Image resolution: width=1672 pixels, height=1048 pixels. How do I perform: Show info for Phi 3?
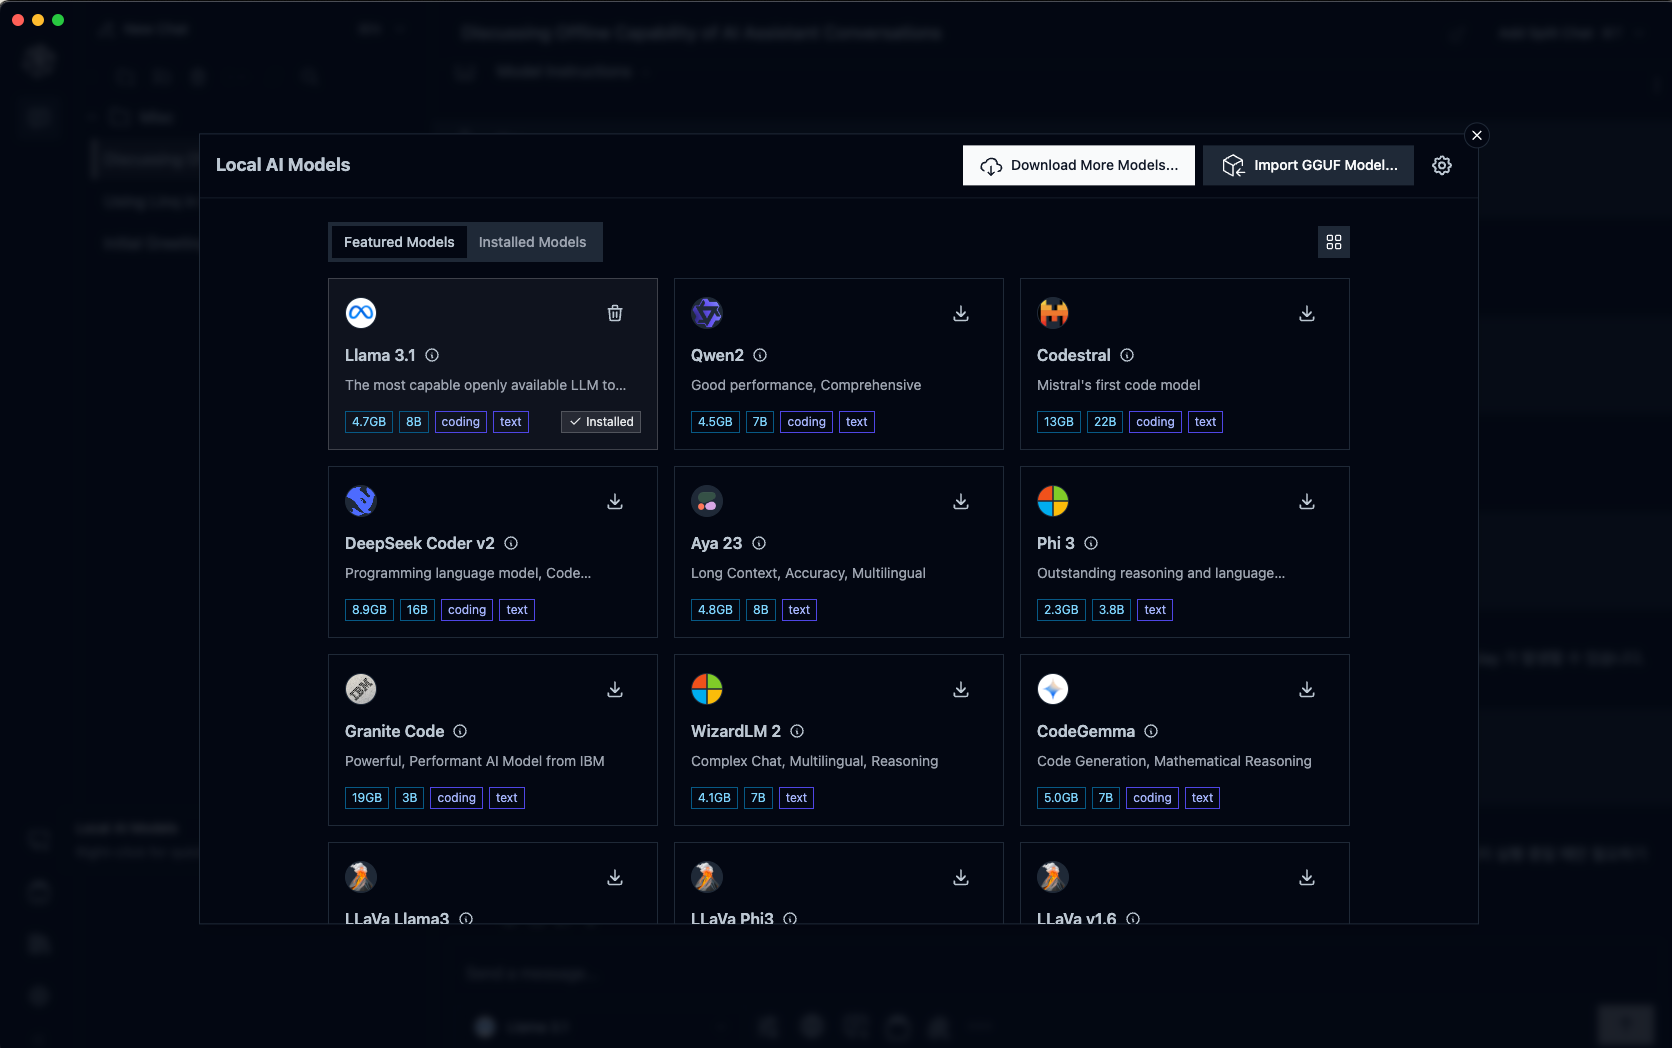click(1091, 543)
